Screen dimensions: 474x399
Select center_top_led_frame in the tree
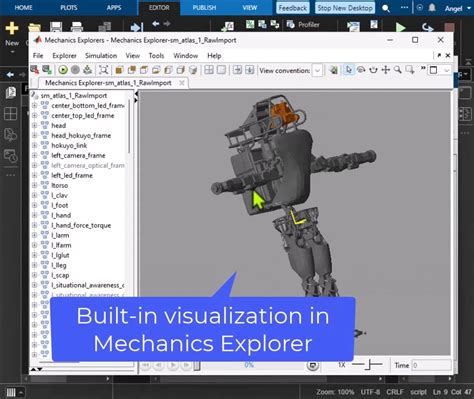click(83, 115)
